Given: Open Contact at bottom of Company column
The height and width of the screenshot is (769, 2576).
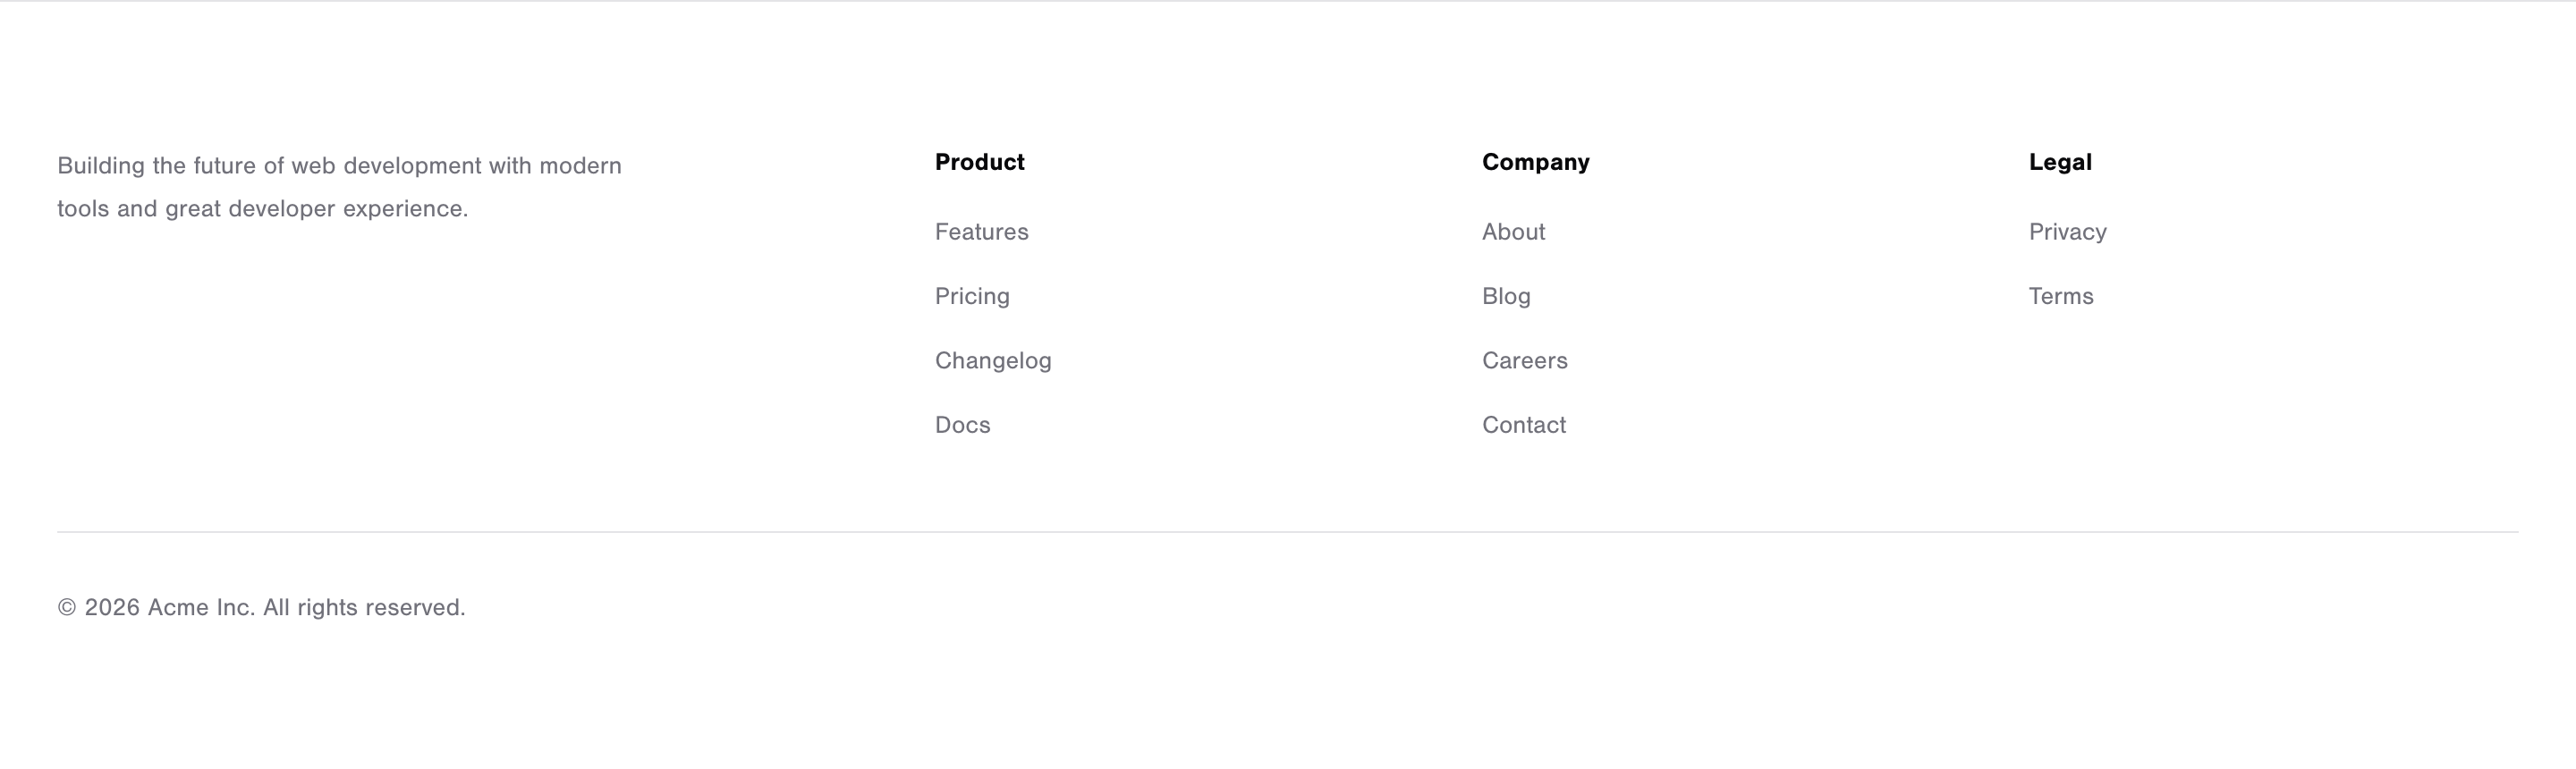Looking at the screenshot, I should tap(1524, 425).
